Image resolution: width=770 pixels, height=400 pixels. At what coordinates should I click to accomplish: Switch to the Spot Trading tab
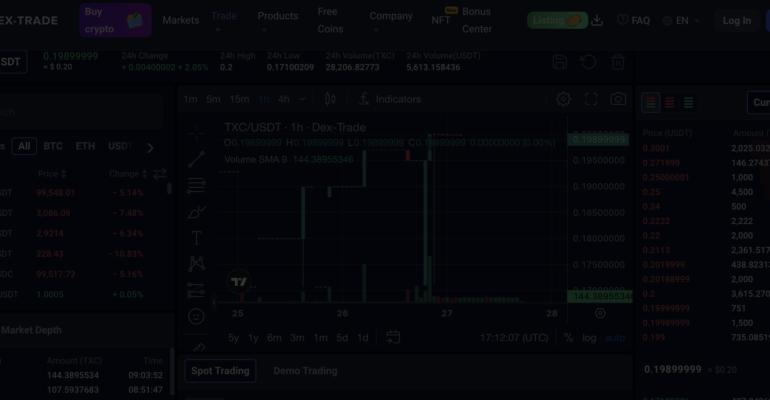(x=220, y=371)
